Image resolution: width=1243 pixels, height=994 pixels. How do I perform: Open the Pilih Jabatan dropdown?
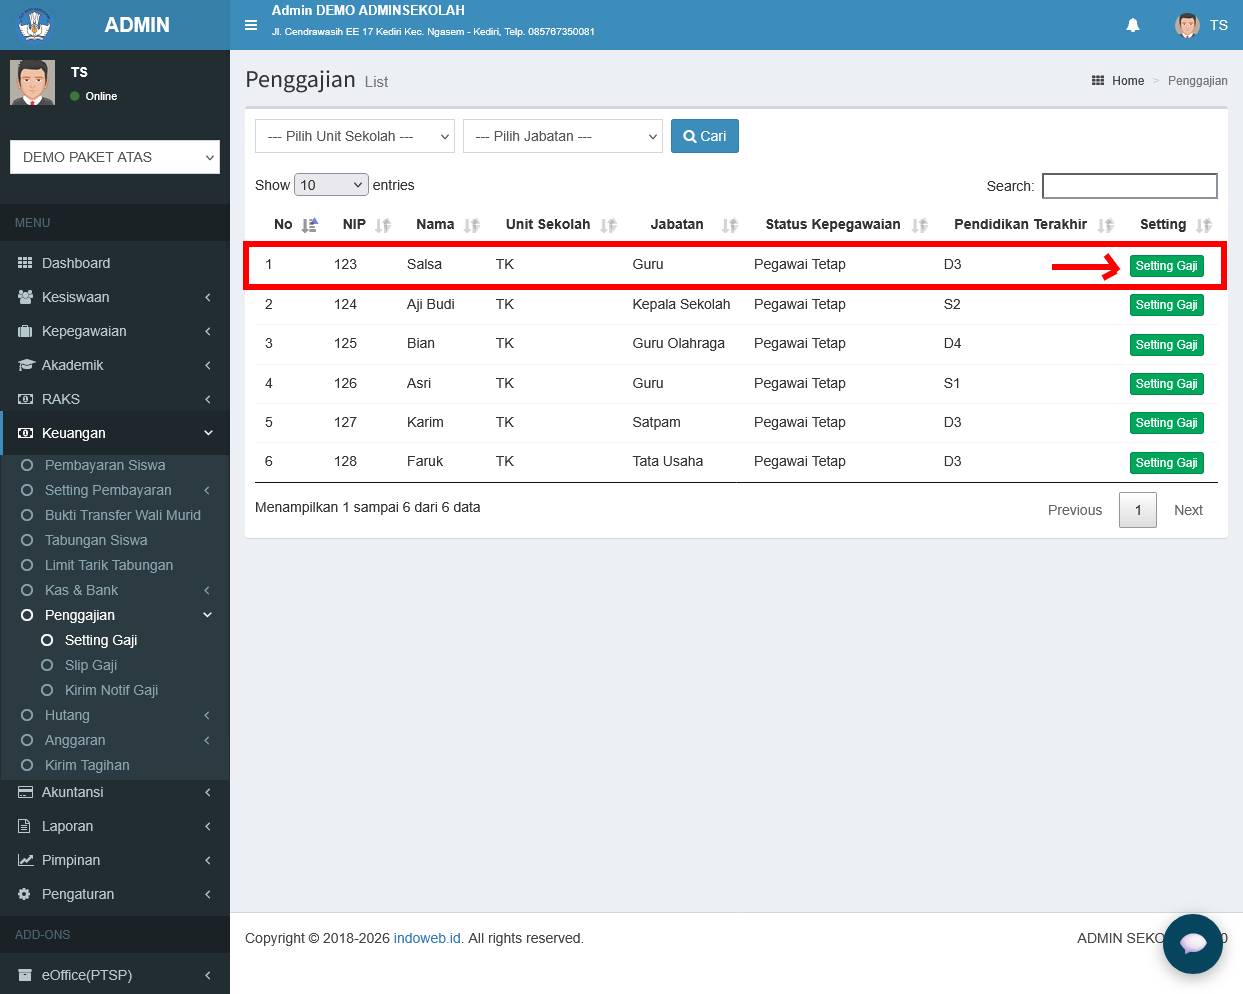[563, 136]
